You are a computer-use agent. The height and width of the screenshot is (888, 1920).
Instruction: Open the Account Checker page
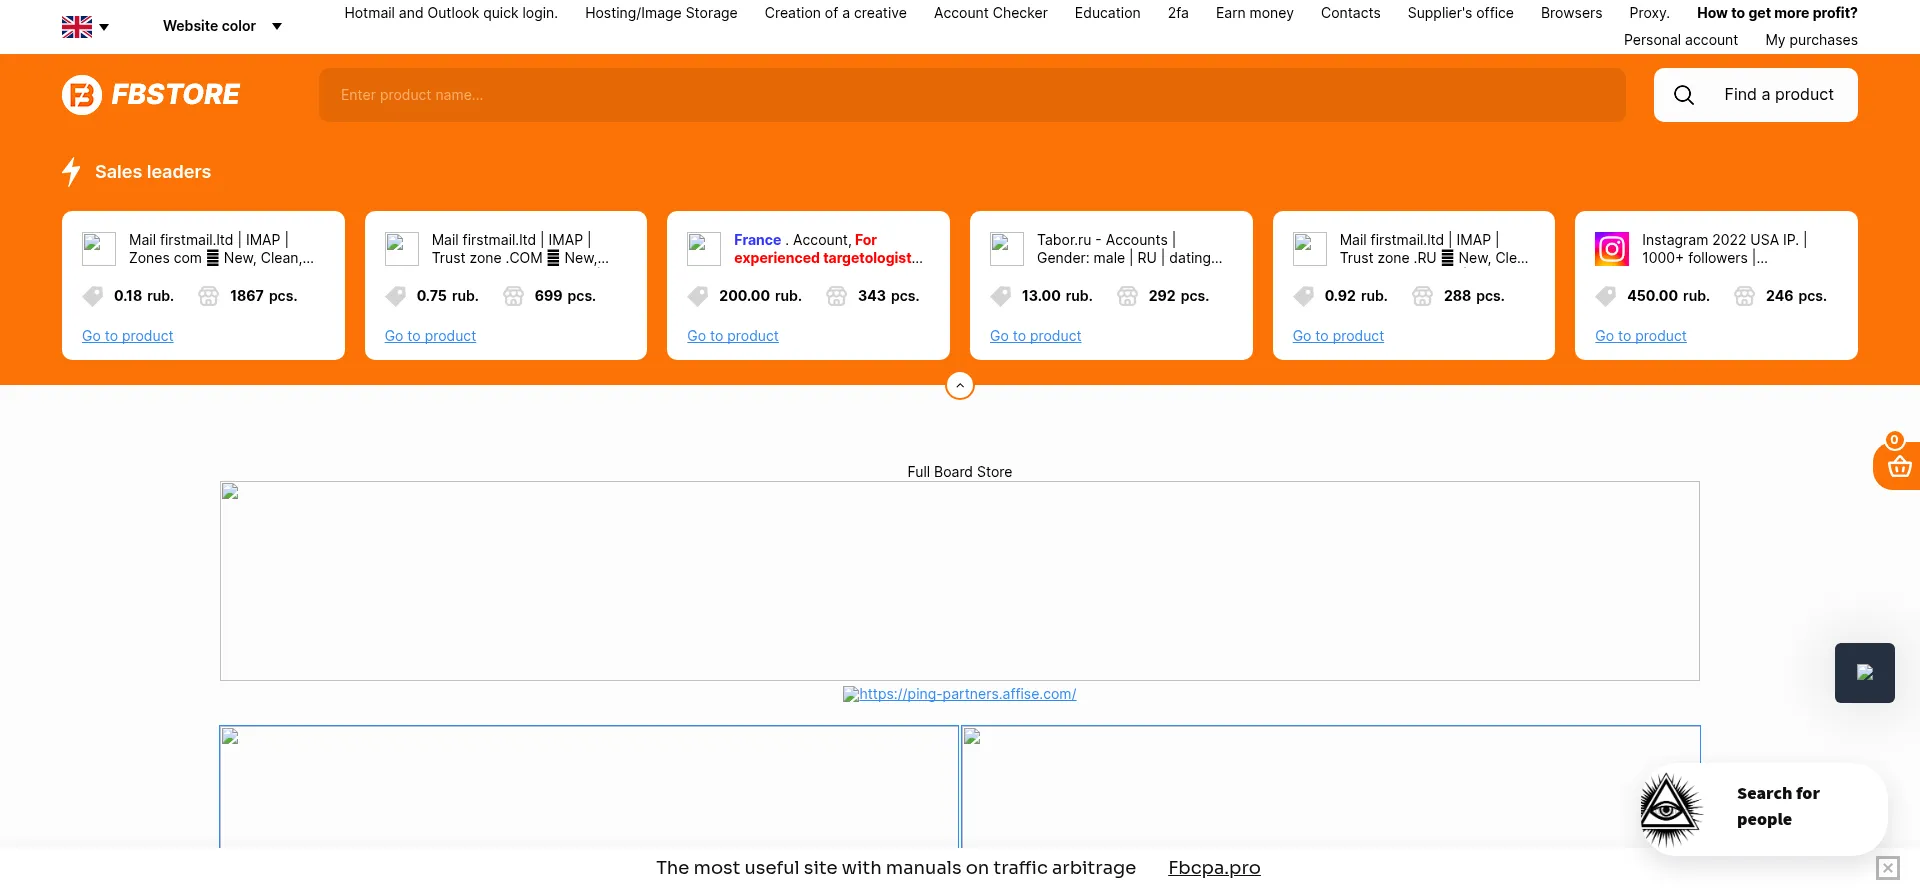click(x=990, y=13)
